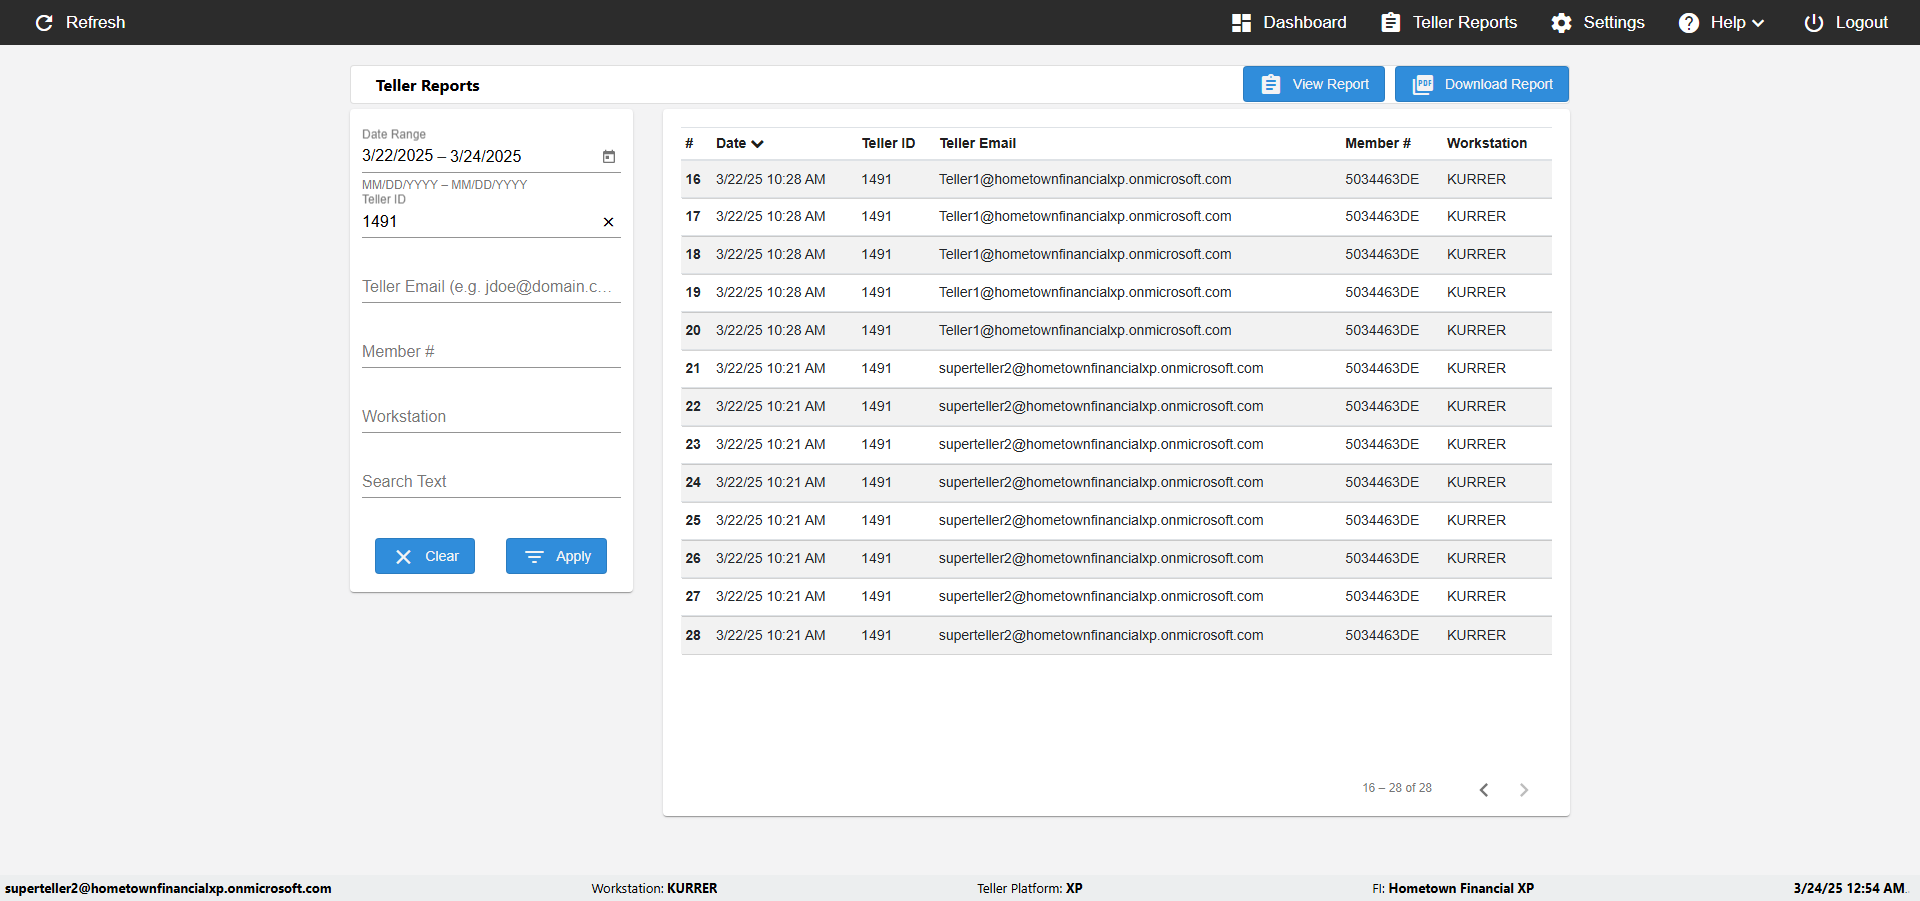Screen dimensions: 1920x901
Task: Click the Clear filters button
Action: point(425,556)
